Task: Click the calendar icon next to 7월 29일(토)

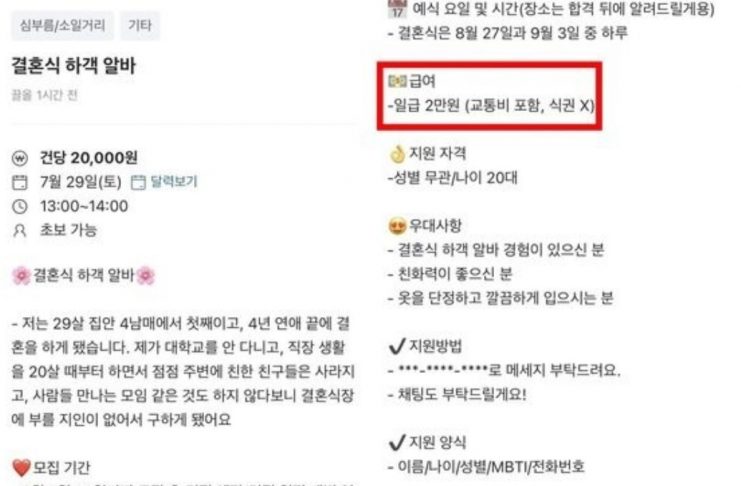Action: (20, 182)
